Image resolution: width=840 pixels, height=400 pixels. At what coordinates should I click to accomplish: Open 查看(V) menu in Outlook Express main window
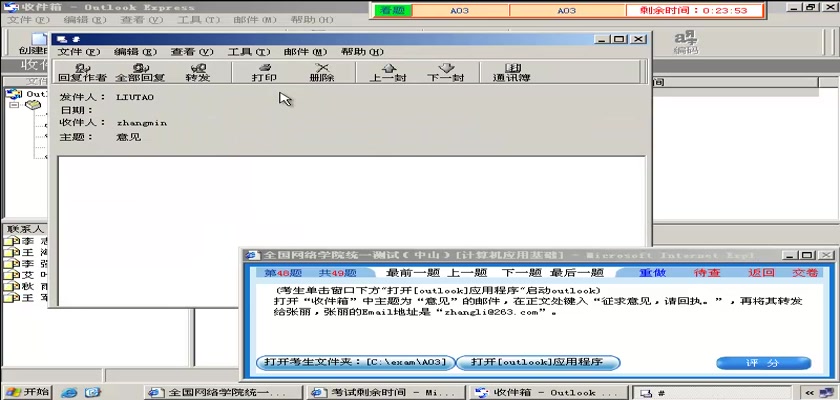tap(141, 20)
